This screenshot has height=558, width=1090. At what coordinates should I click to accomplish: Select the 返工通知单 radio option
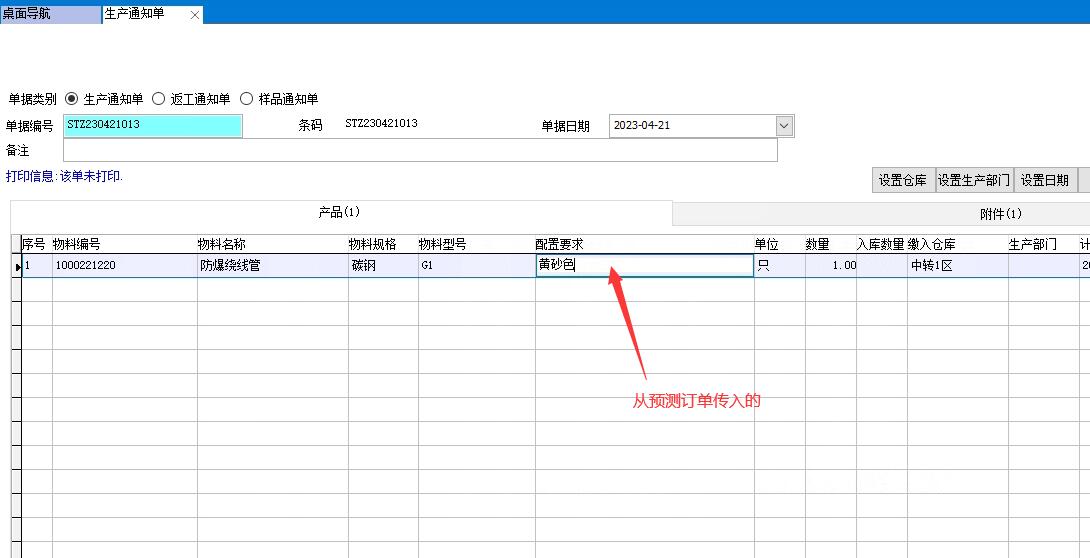(x=158, y=99)
